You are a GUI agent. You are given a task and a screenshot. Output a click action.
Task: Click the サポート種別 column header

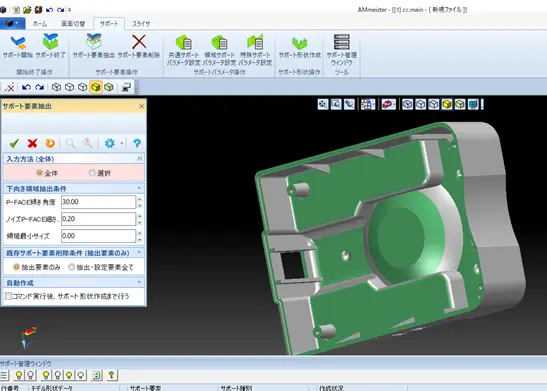coord(237,388)
